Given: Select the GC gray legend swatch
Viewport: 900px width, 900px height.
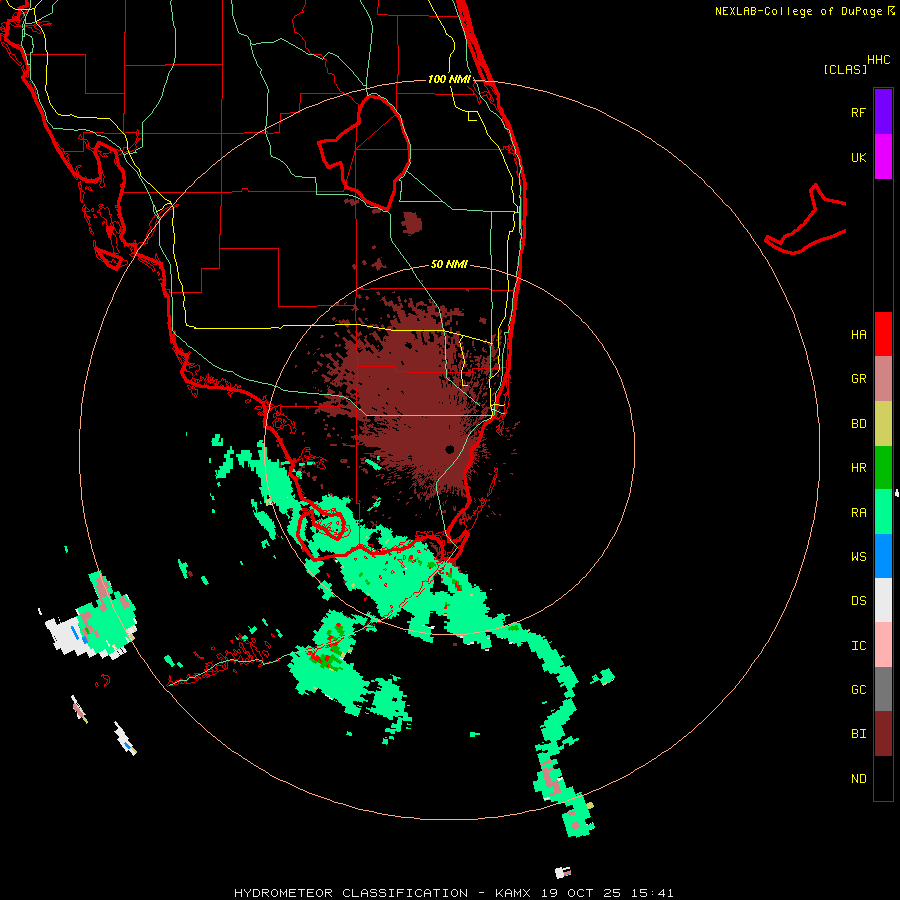Looking at the screenshot, I should tap(883, 689).
